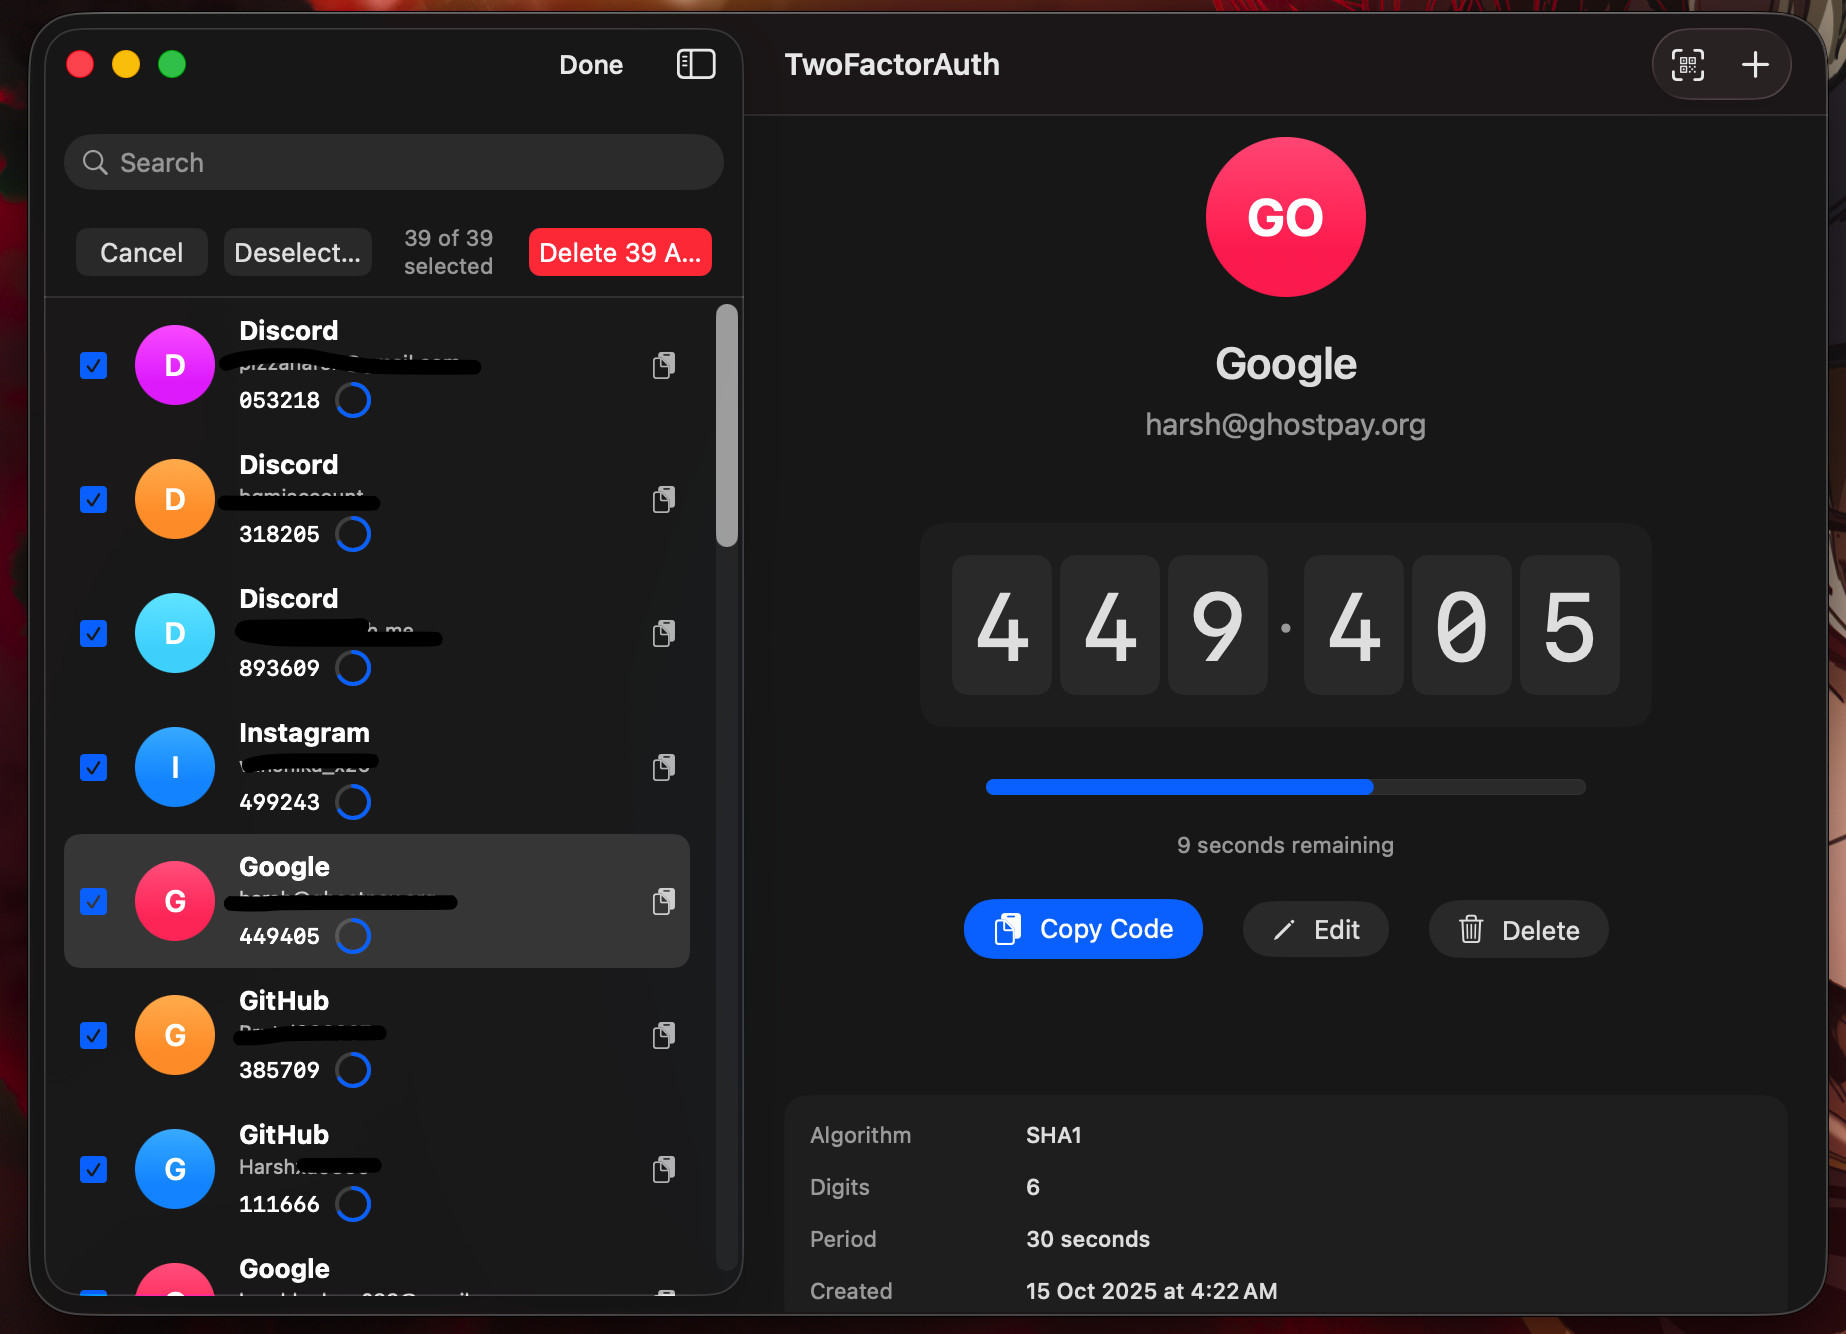Select the Discord row with code 053218
Screen dimensions: 1846x1334
[x=377, y=365]
